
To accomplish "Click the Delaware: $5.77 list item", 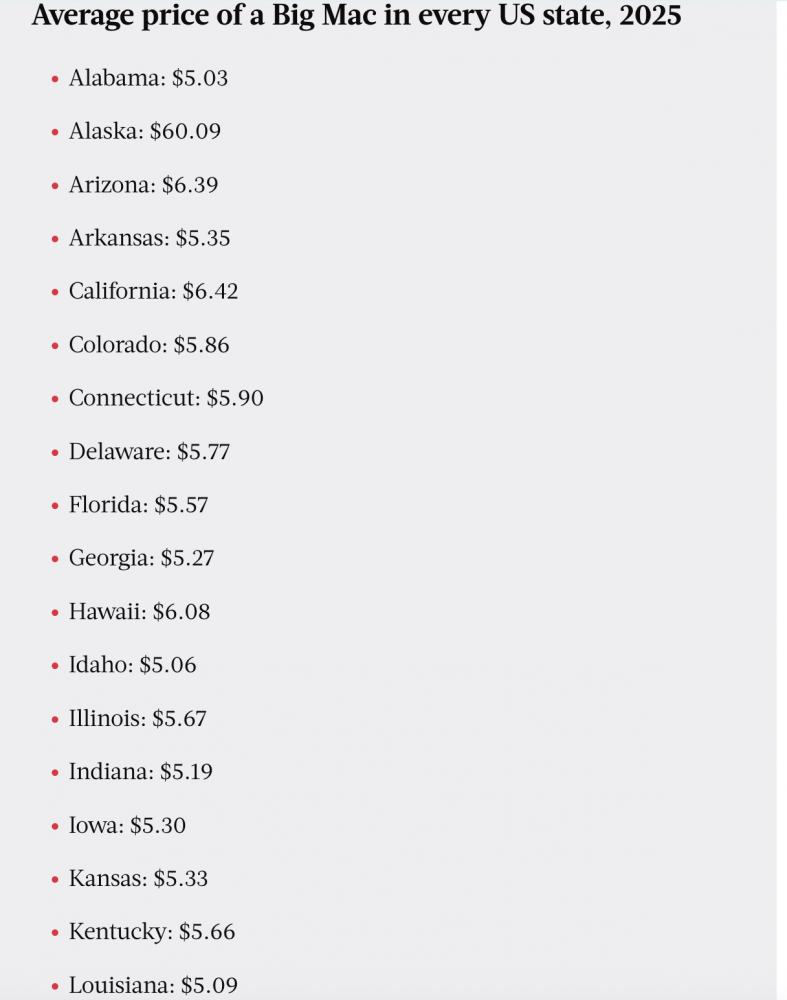I will coord(149,452).
